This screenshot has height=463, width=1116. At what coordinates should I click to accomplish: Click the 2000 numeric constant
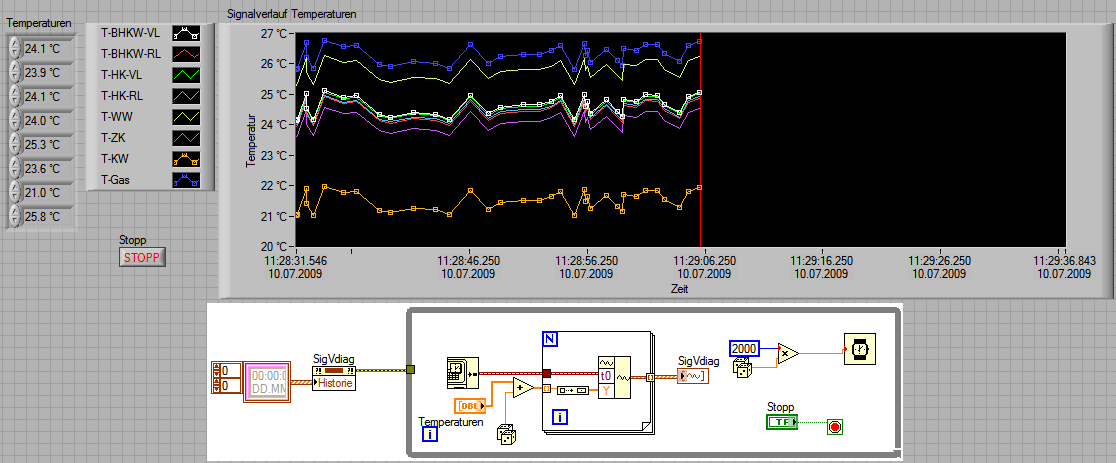click(744, 349)
